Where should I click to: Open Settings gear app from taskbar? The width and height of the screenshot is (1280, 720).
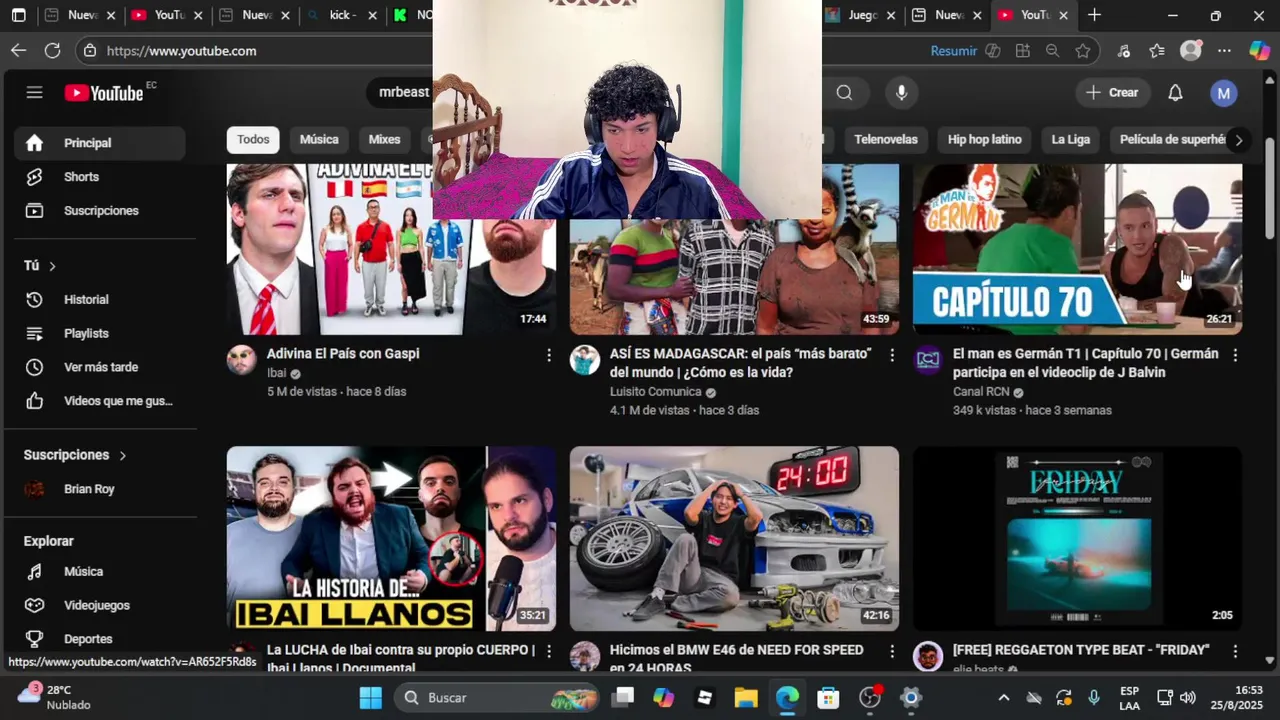[x=910, y=697]
